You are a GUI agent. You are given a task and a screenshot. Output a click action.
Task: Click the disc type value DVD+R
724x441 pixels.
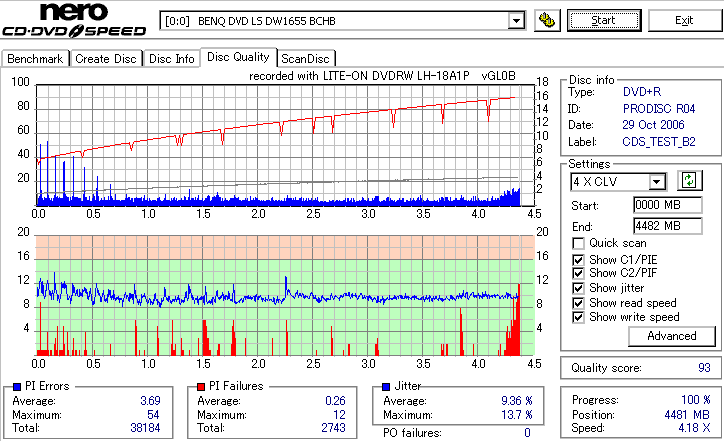coord(642,92)
